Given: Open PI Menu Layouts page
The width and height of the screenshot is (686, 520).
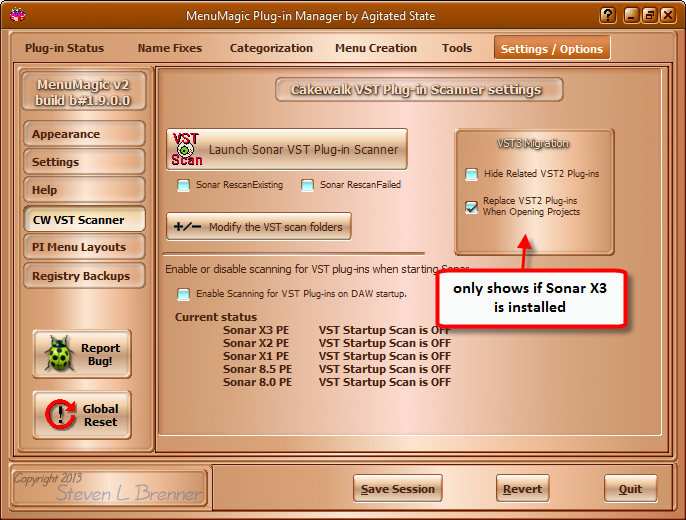Looking at the screenshot, I should (84, 247).
